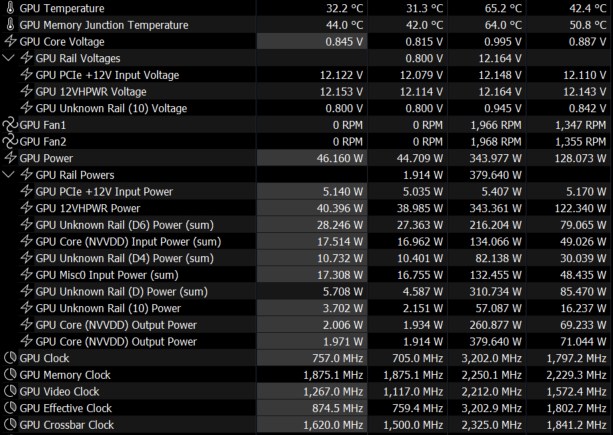This screenshot has width=613, height=435.
Task: Click the GPU Unknown Rail (D) Power icon
Action: [27, 292]
